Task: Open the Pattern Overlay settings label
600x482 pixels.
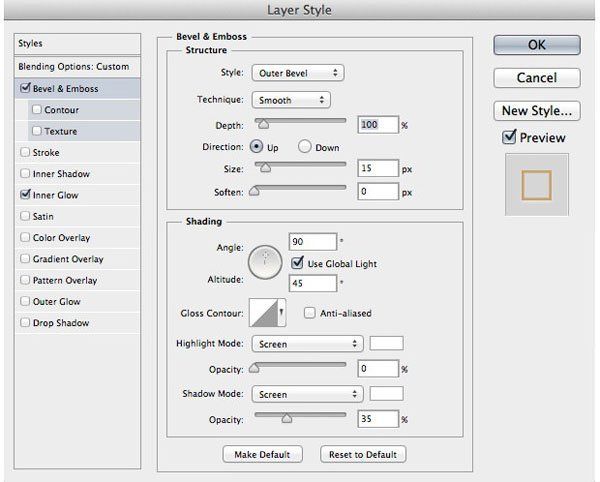Action: [65, 280]
